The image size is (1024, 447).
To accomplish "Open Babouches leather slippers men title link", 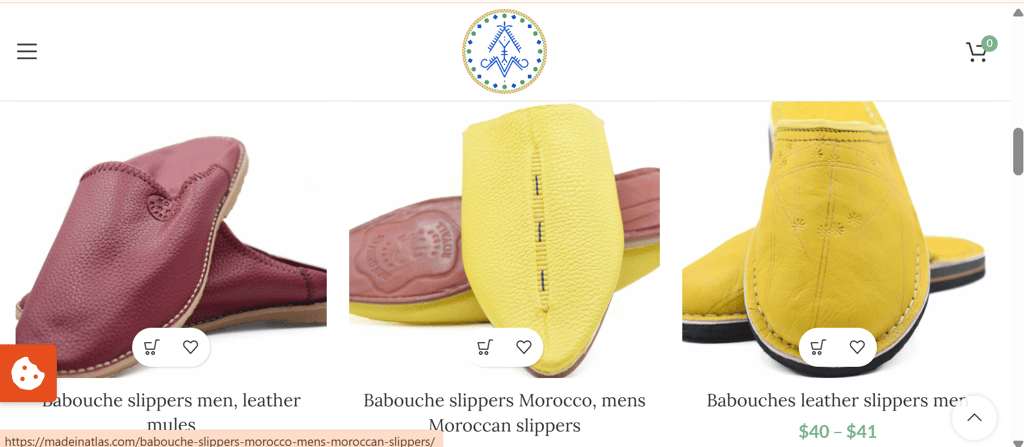I will tap(837, 400).
